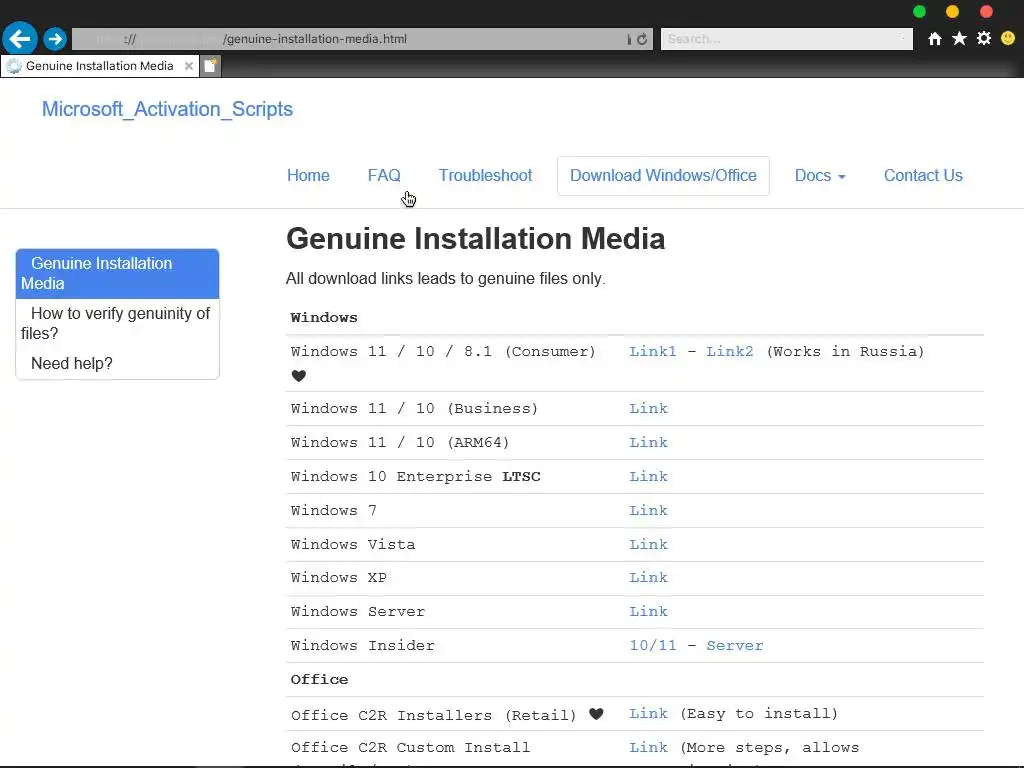Go to the Home nav item
This screenshot has width=1024, height=768.
(308, 176)
